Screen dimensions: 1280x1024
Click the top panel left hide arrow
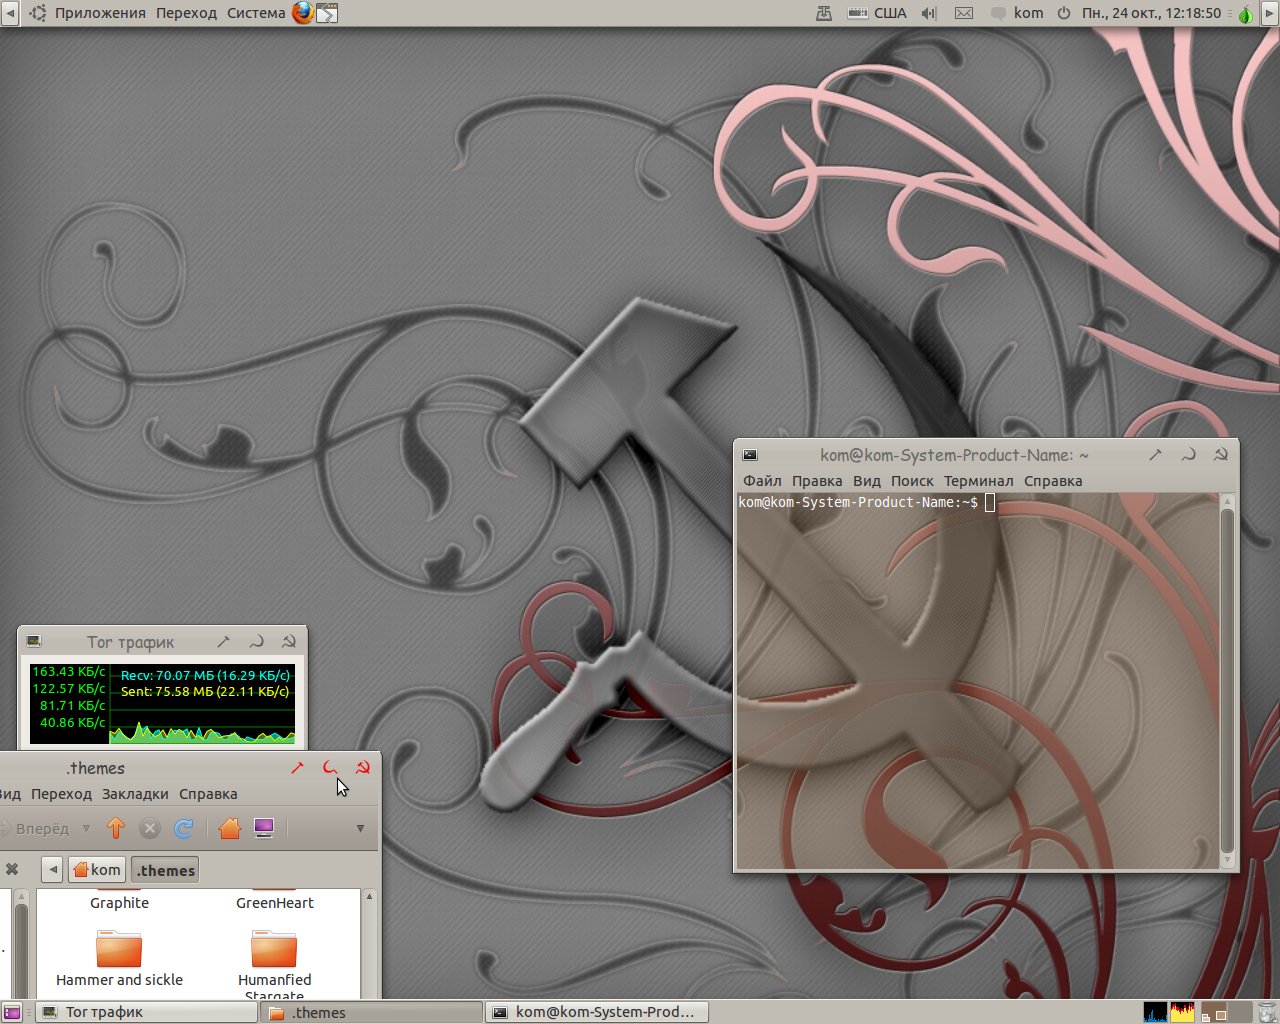coord(9,13)
